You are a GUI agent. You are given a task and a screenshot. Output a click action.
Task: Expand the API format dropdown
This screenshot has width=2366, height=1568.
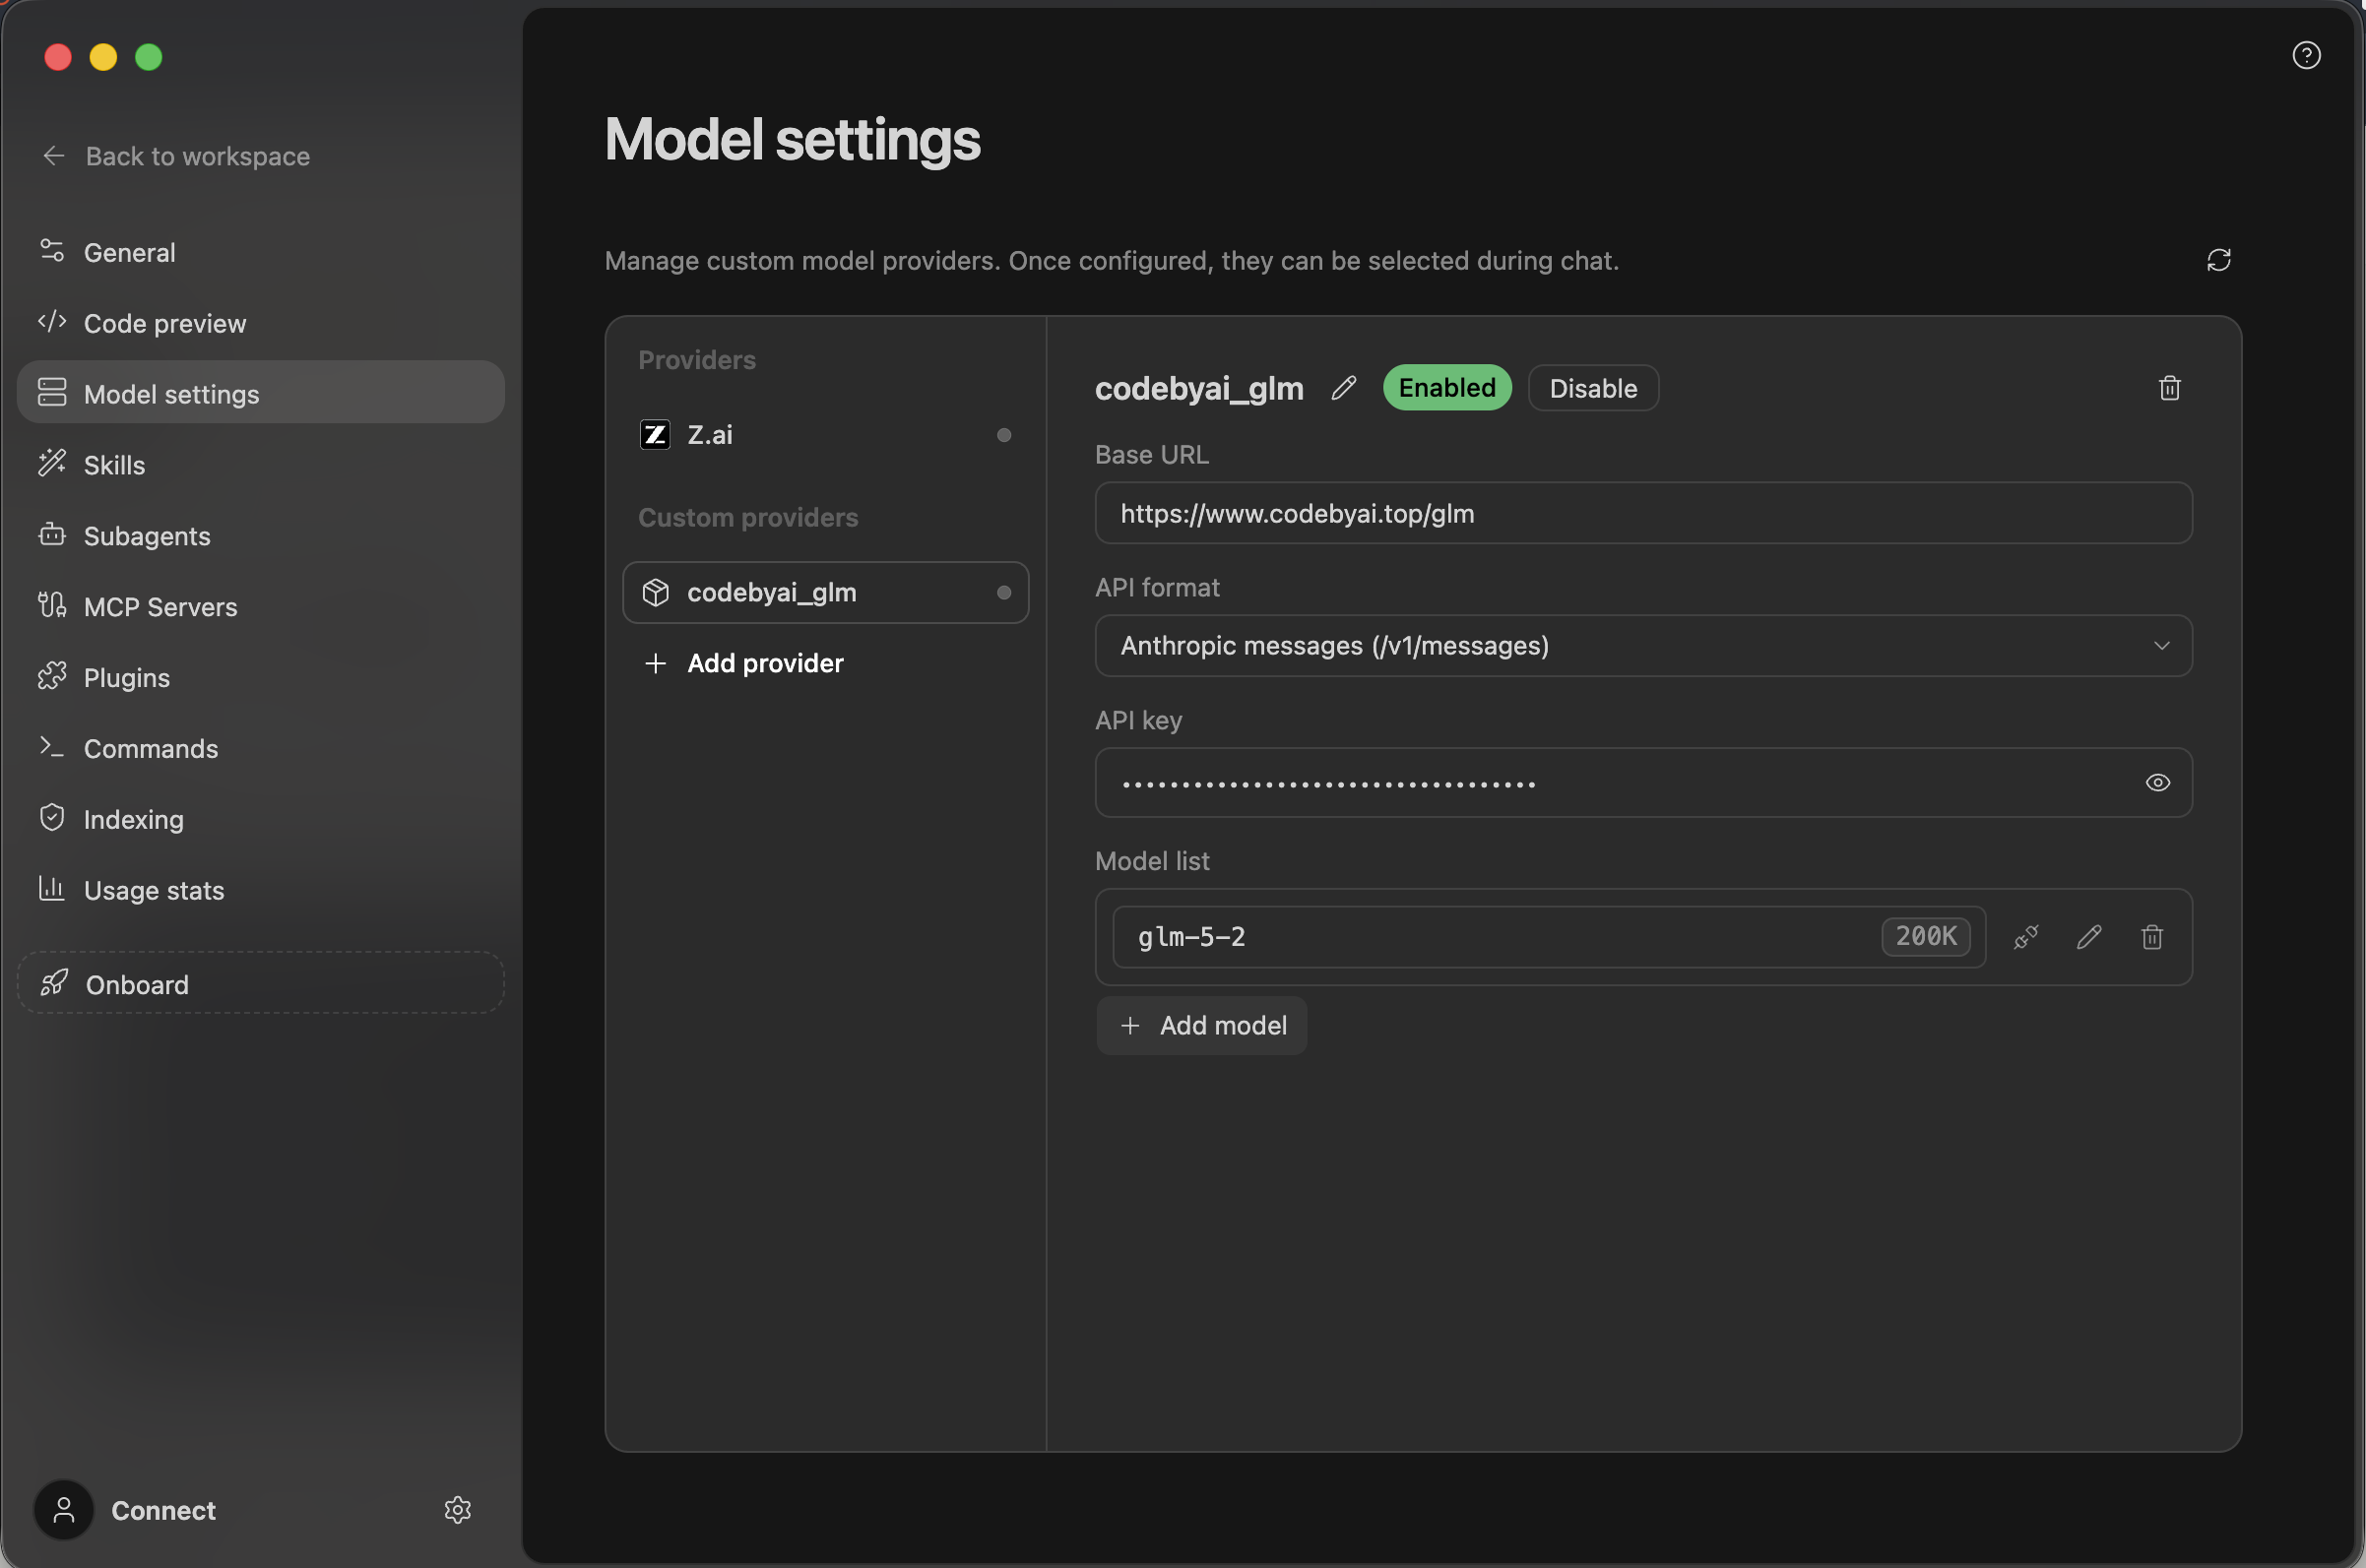tap(1643, 646)
